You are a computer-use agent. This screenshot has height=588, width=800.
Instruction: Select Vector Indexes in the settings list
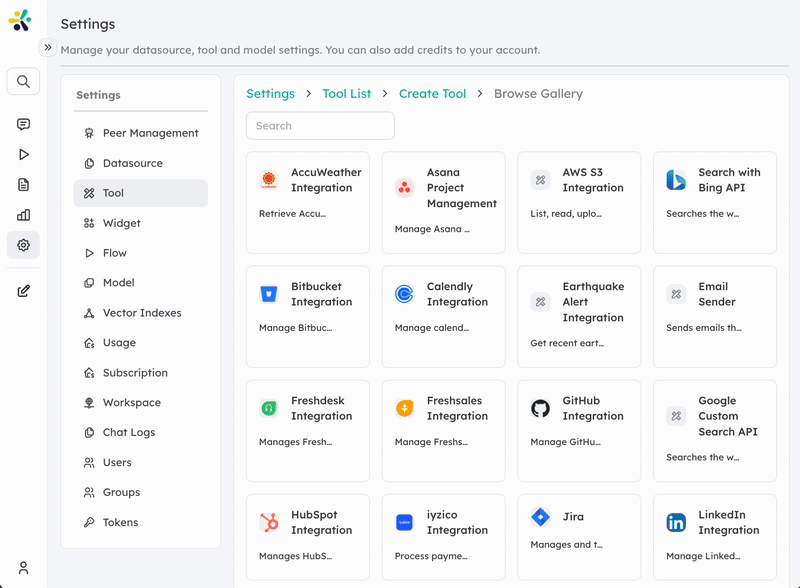(x=141, y=312)
